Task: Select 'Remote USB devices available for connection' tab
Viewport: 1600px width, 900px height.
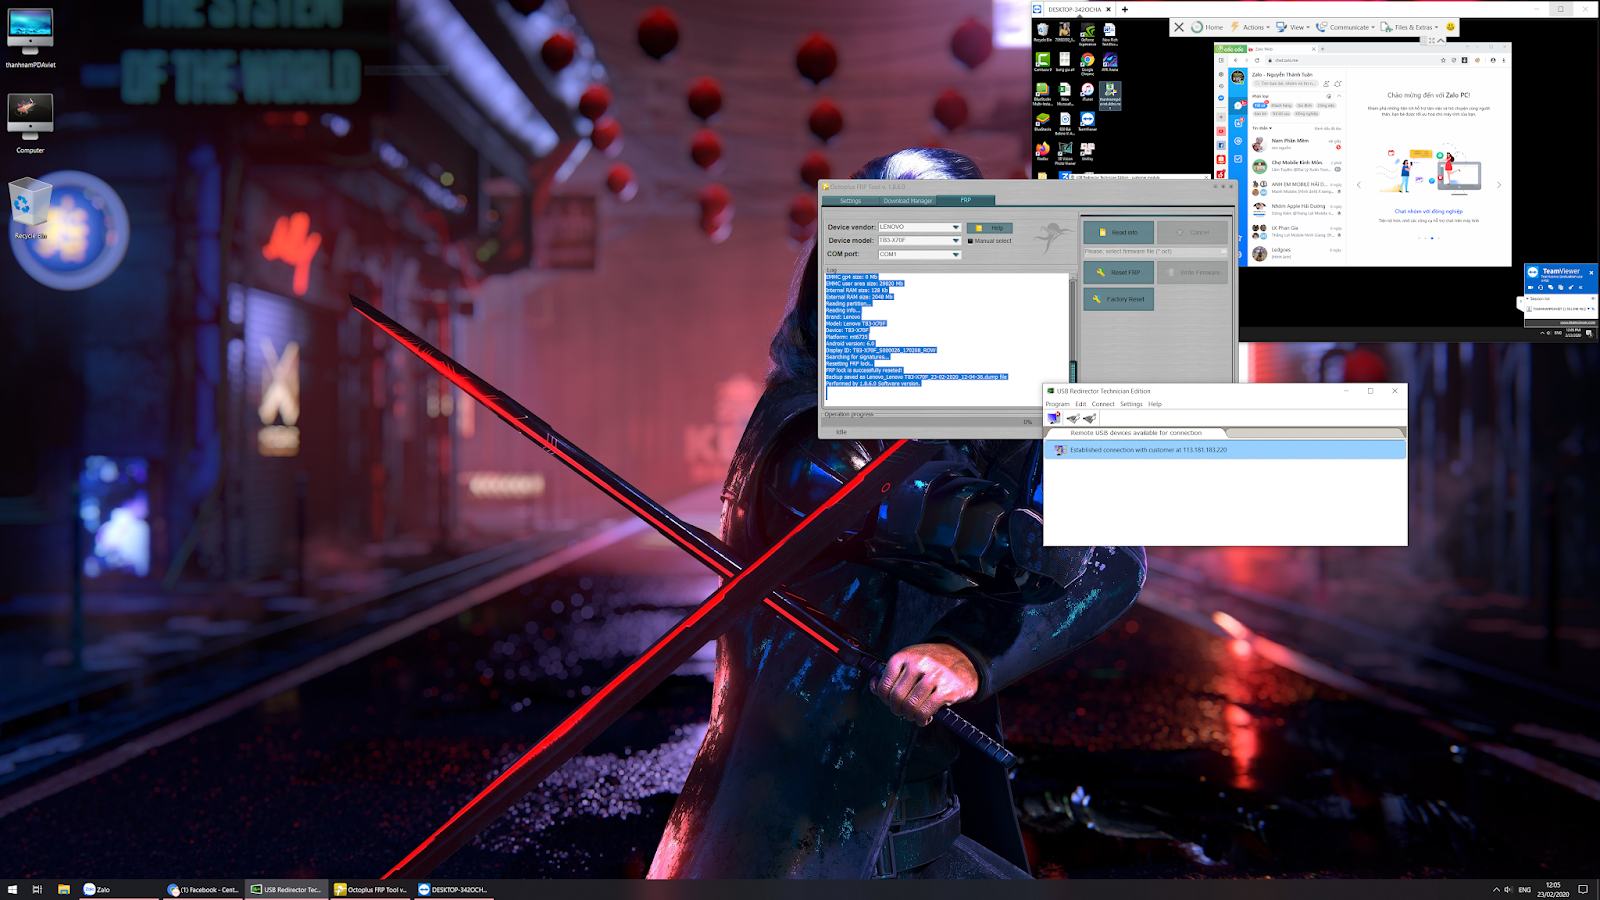Action: 1136,433
